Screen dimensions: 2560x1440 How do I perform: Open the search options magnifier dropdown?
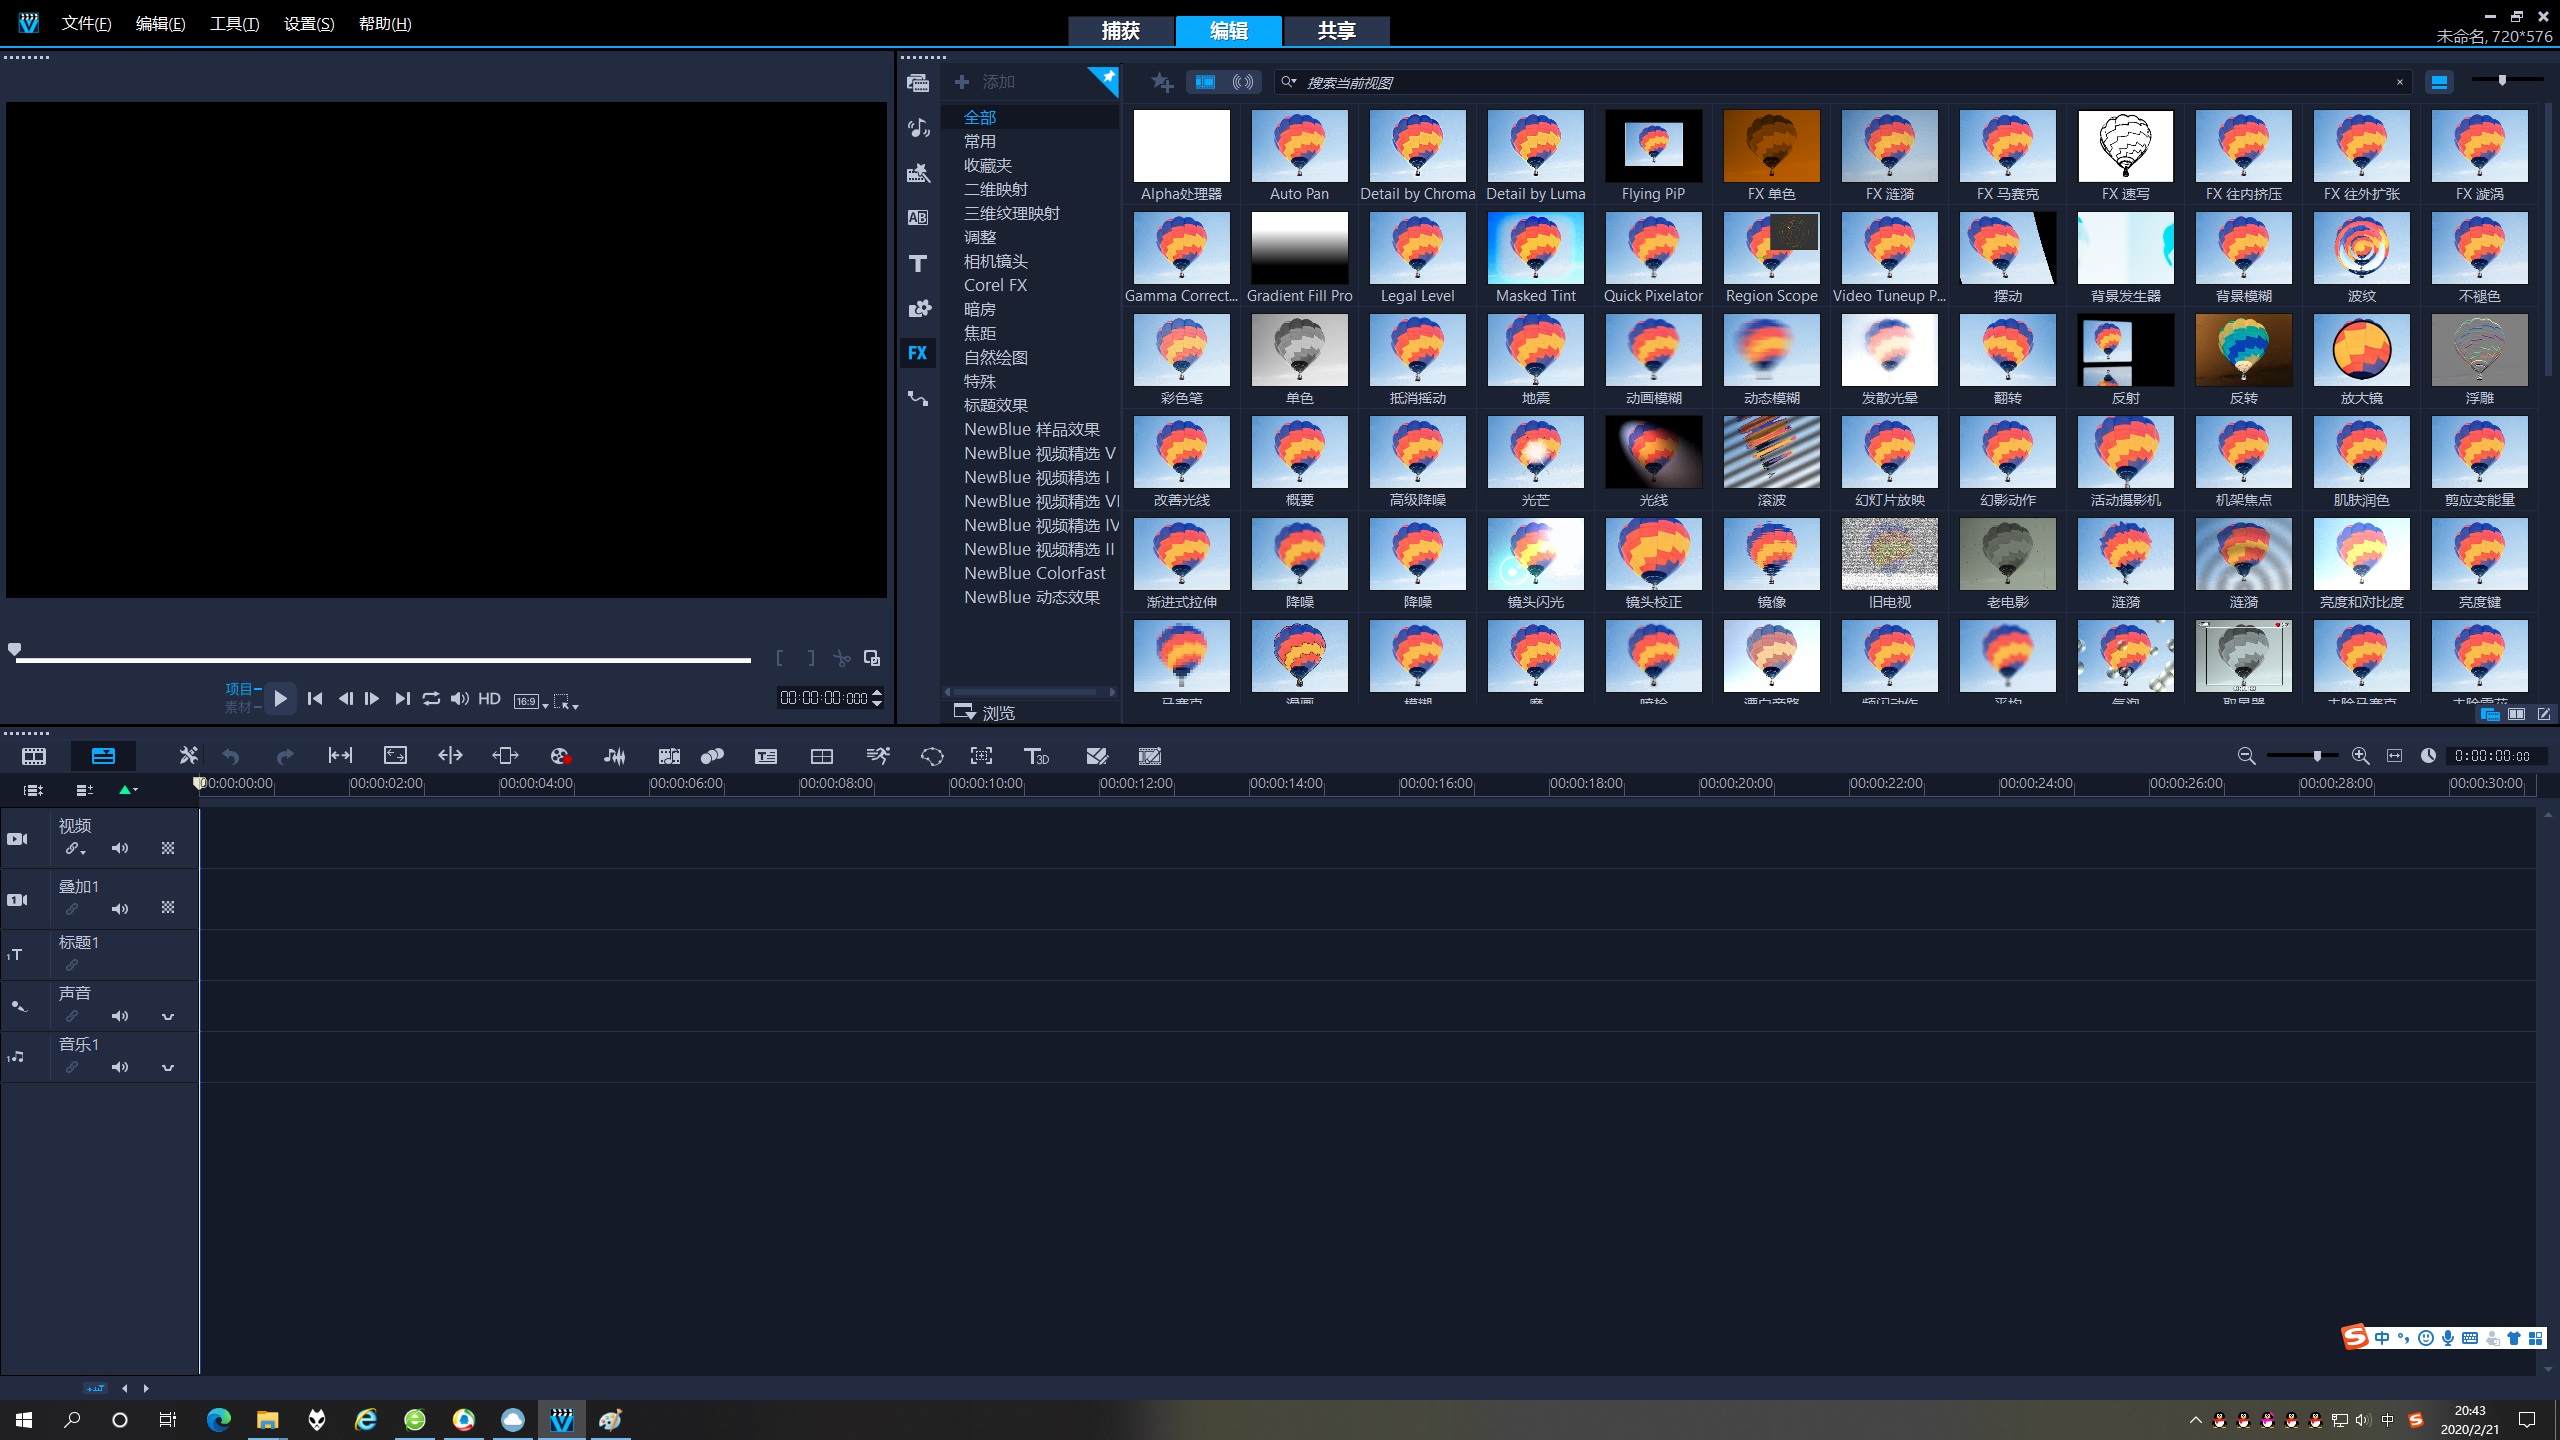click(1289, 82)
